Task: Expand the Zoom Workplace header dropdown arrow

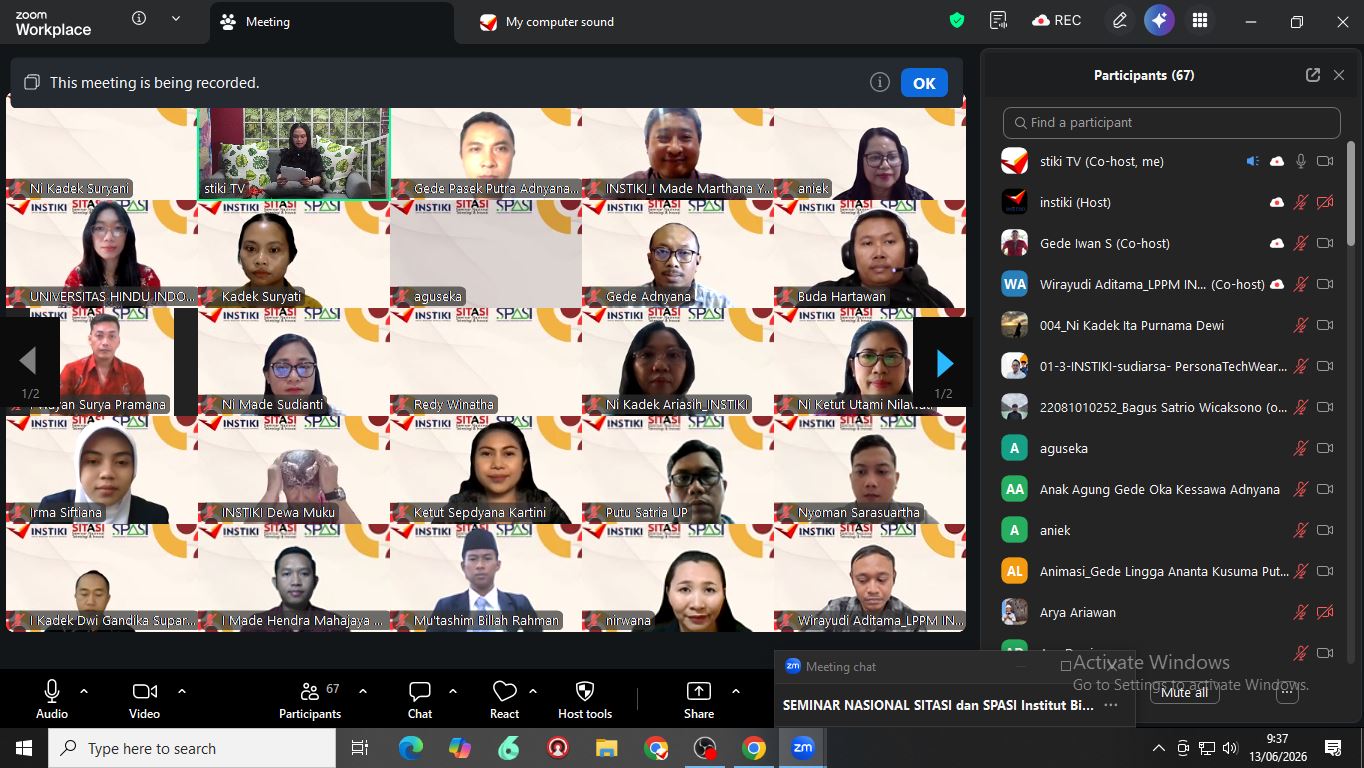Action: tap(176, 19)
